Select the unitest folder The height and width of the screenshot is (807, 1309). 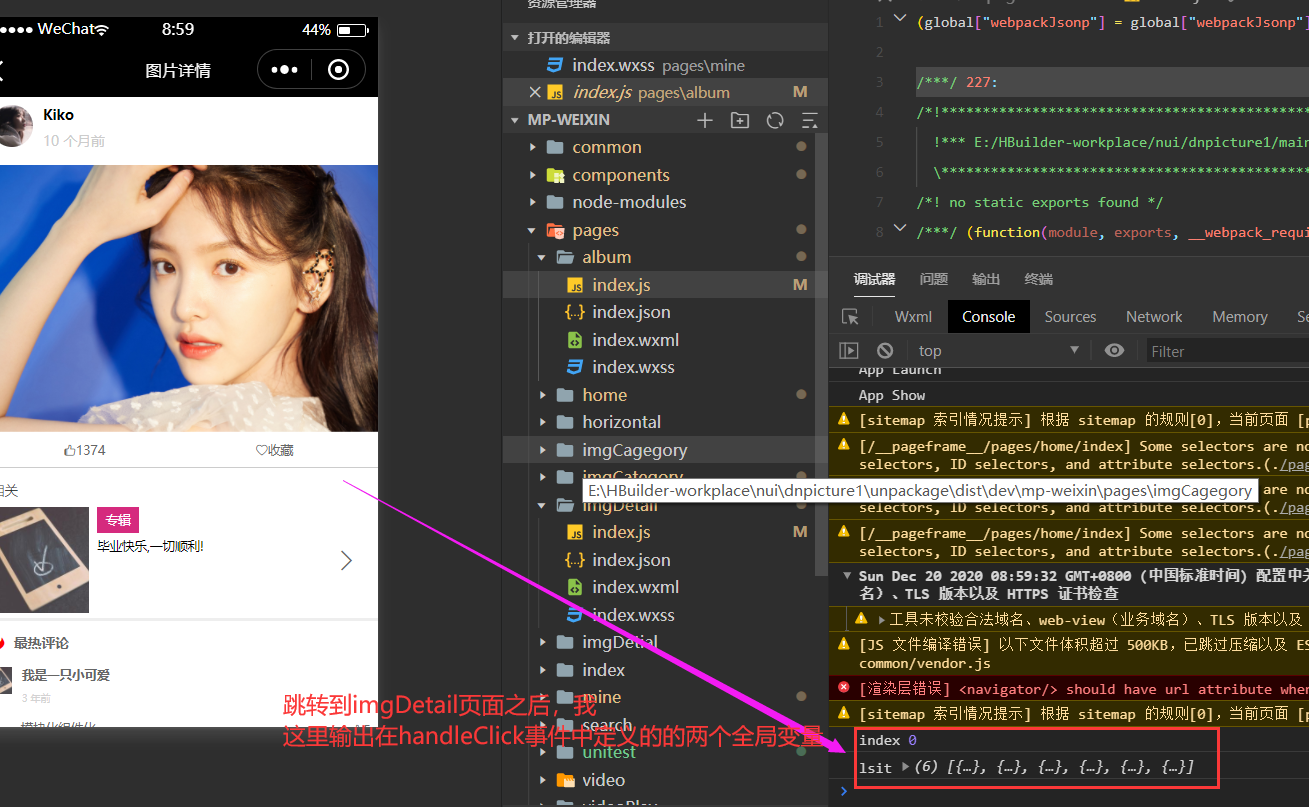click(609, 752)
